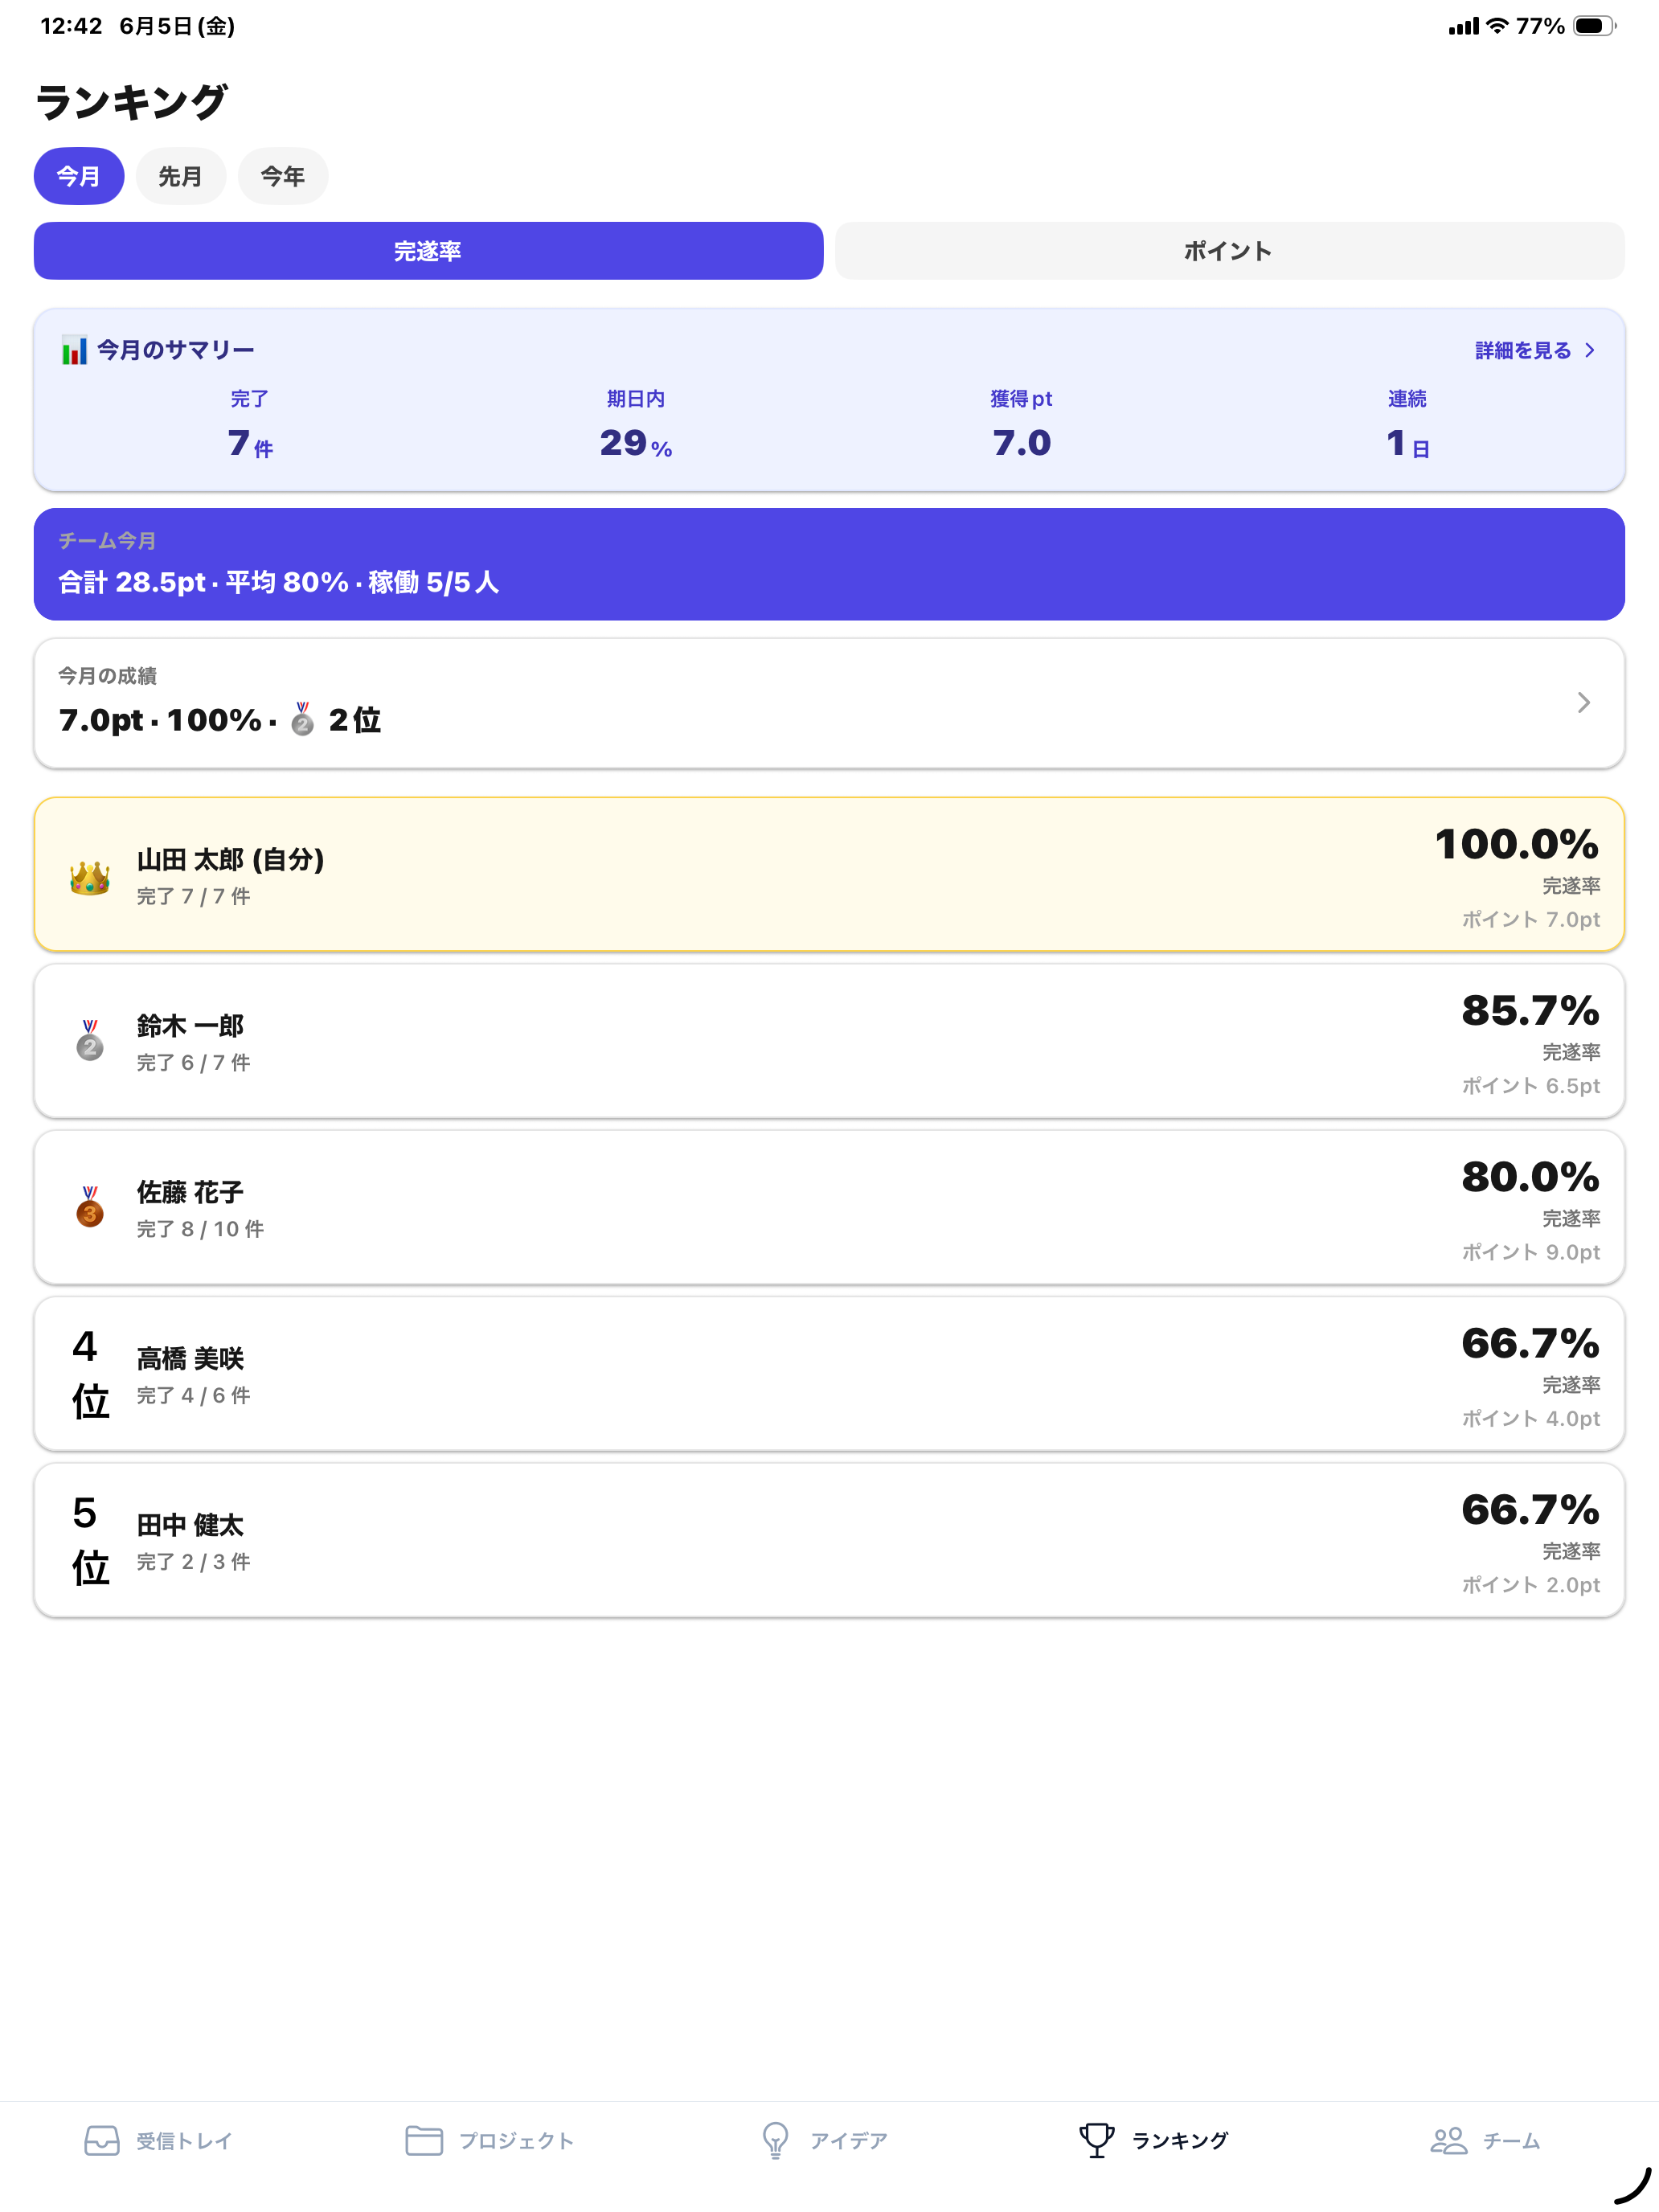Open the アイデア lightbulb tab
The image size is (1659, 2212).
coord(824,2140)
